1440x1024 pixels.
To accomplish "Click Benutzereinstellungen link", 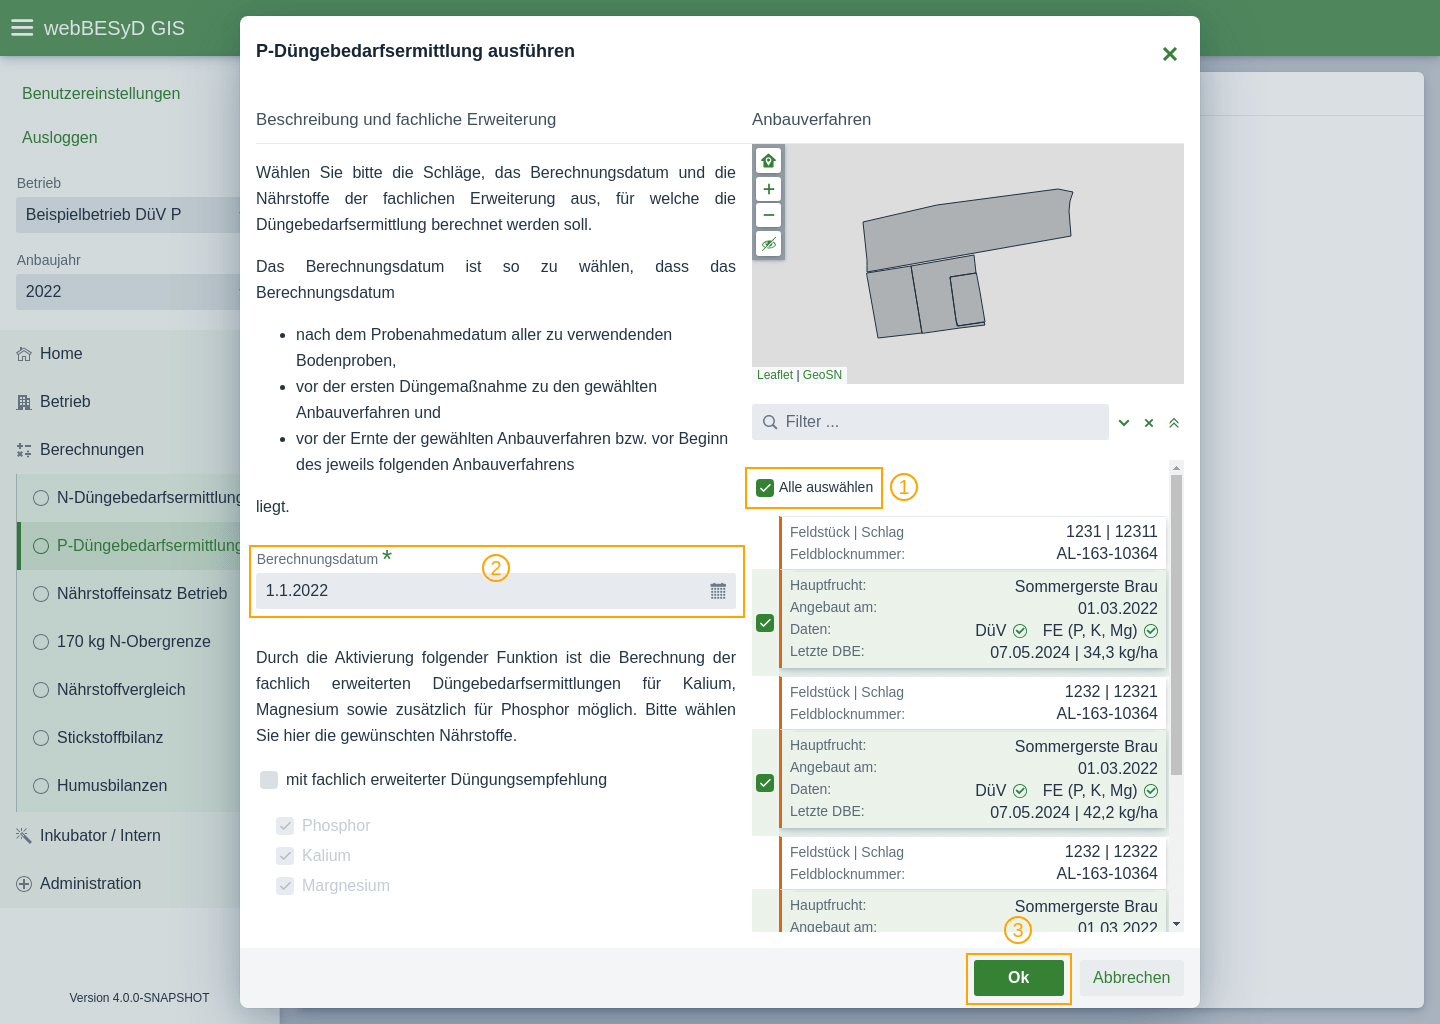I will pos(101,94).
